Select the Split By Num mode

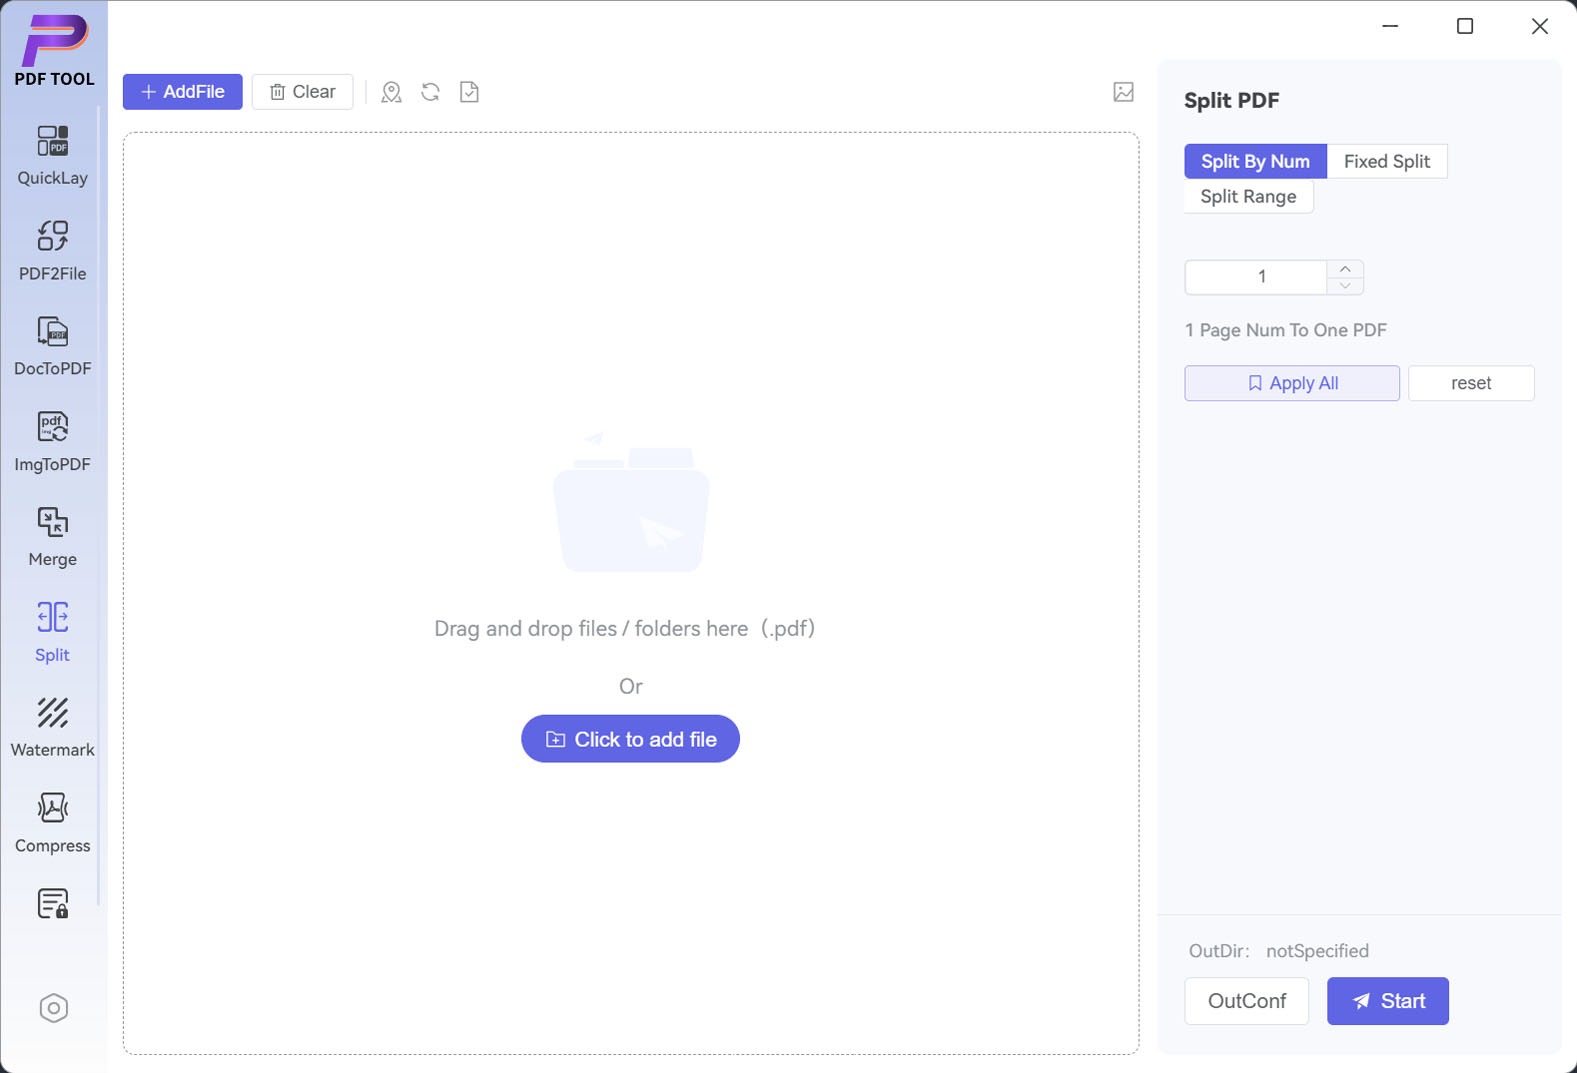[1255, 161]
